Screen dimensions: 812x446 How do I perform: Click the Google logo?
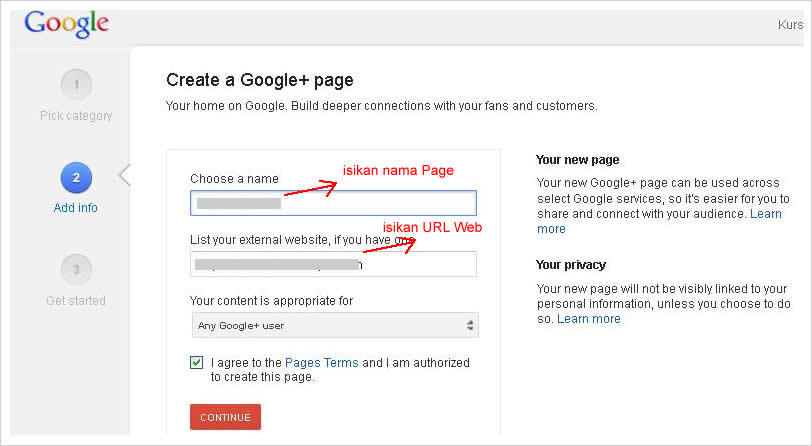[x=66, y=24]
